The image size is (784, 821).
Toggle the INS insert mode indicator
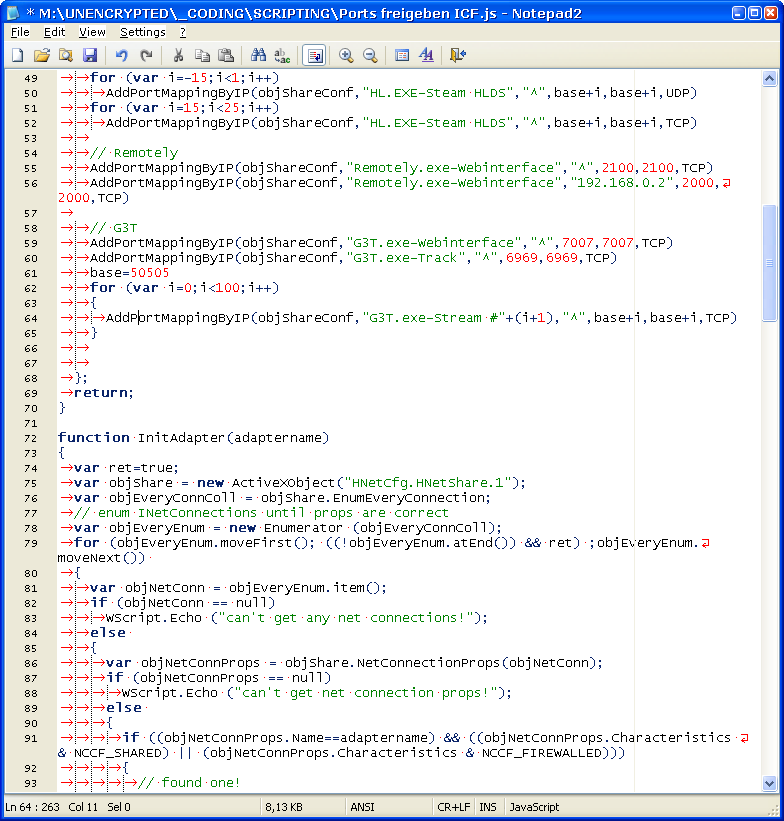point(488,807)
